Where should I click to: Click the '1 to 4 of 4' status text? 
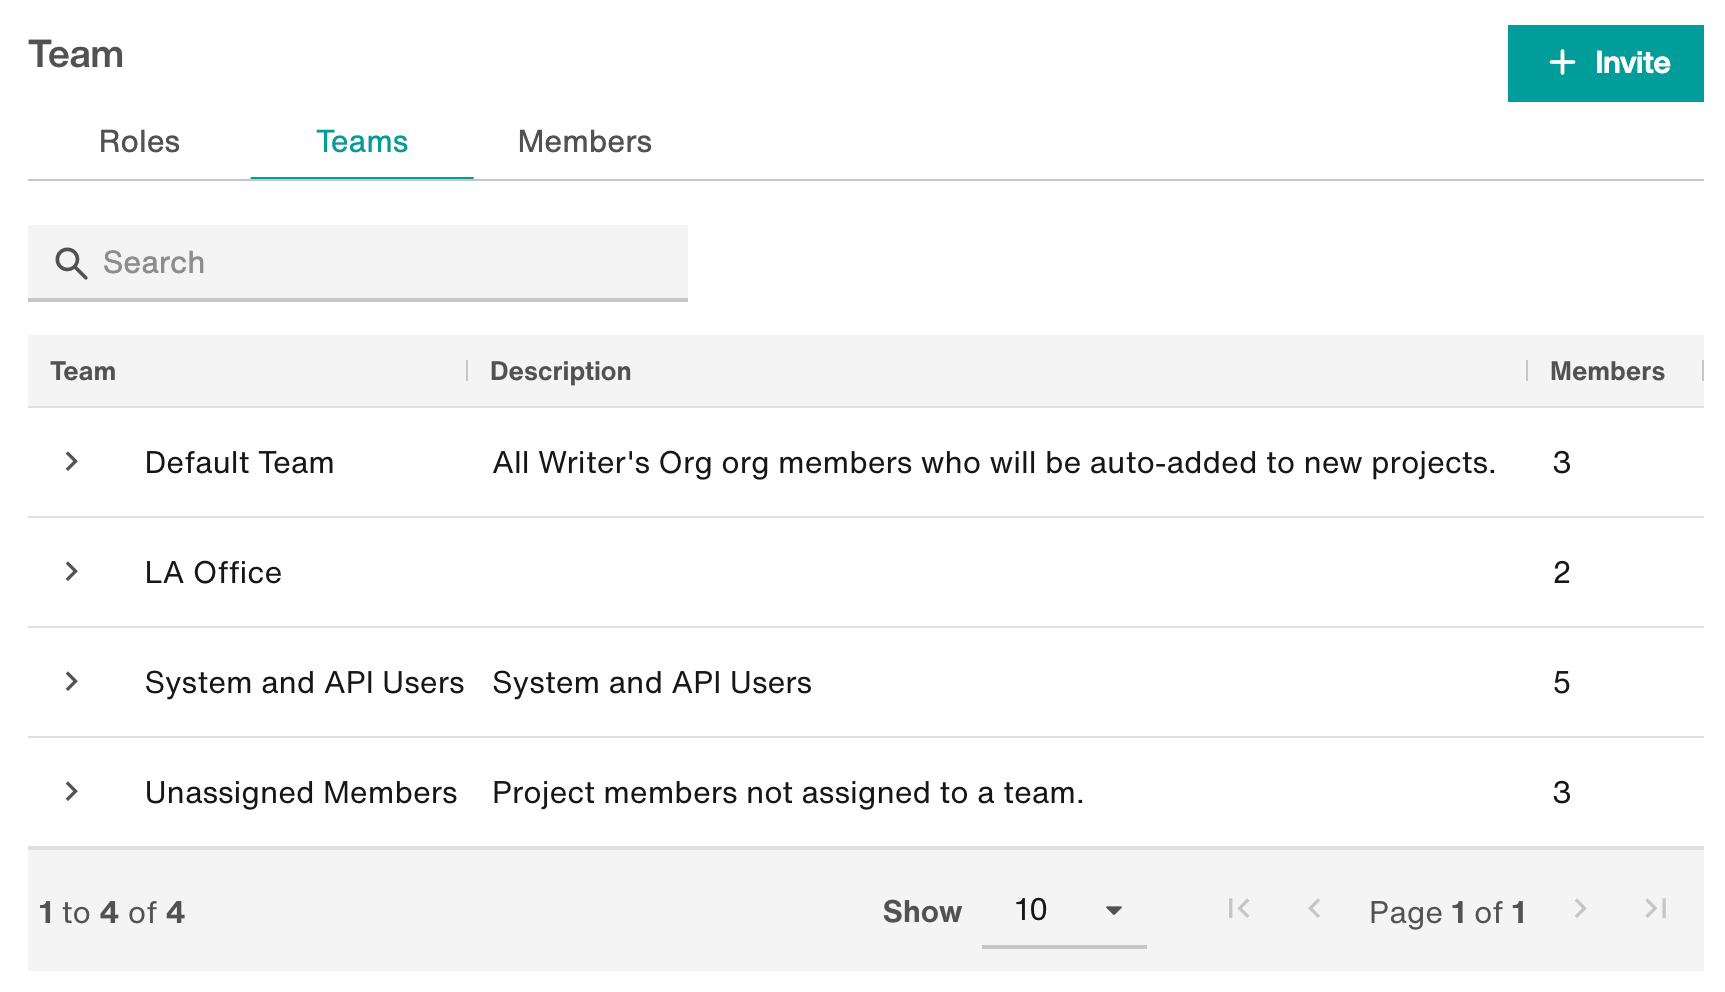[112, 912]
